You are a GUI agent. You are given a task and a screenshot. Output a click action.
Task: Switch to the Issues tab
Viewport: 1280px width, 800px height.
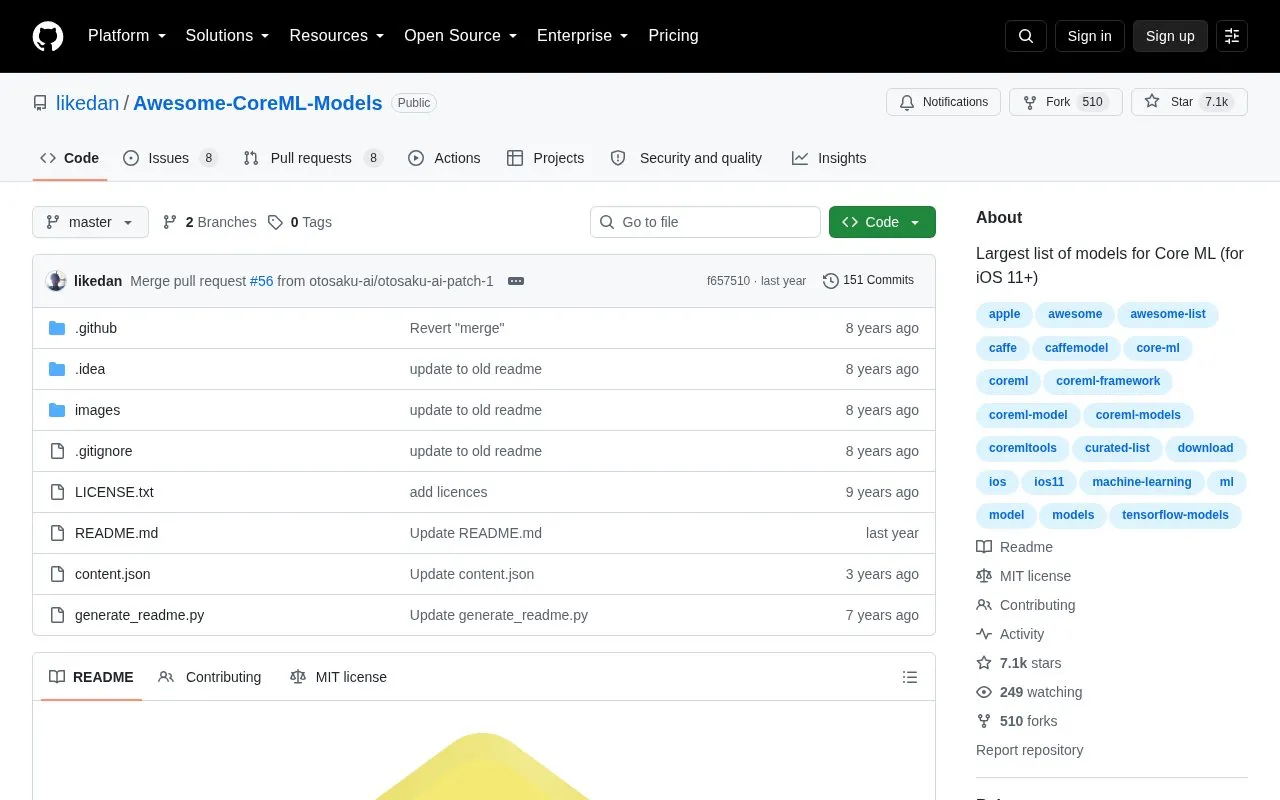(x=170, y=158)
